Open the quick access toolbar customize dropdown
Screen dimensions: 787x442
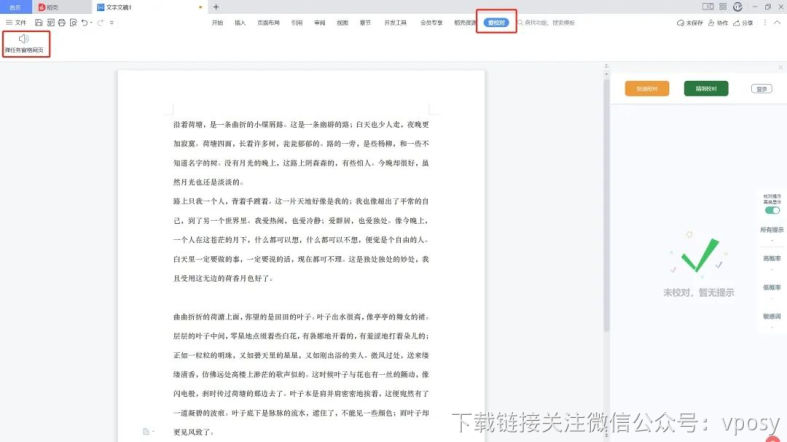(111, 23)
